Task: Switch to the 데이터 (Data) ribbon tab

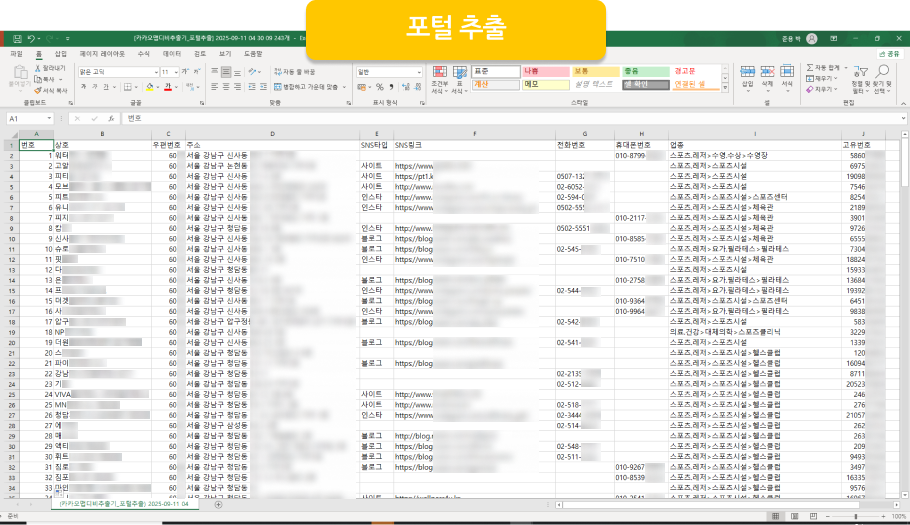Action: [x=172, y=53]
